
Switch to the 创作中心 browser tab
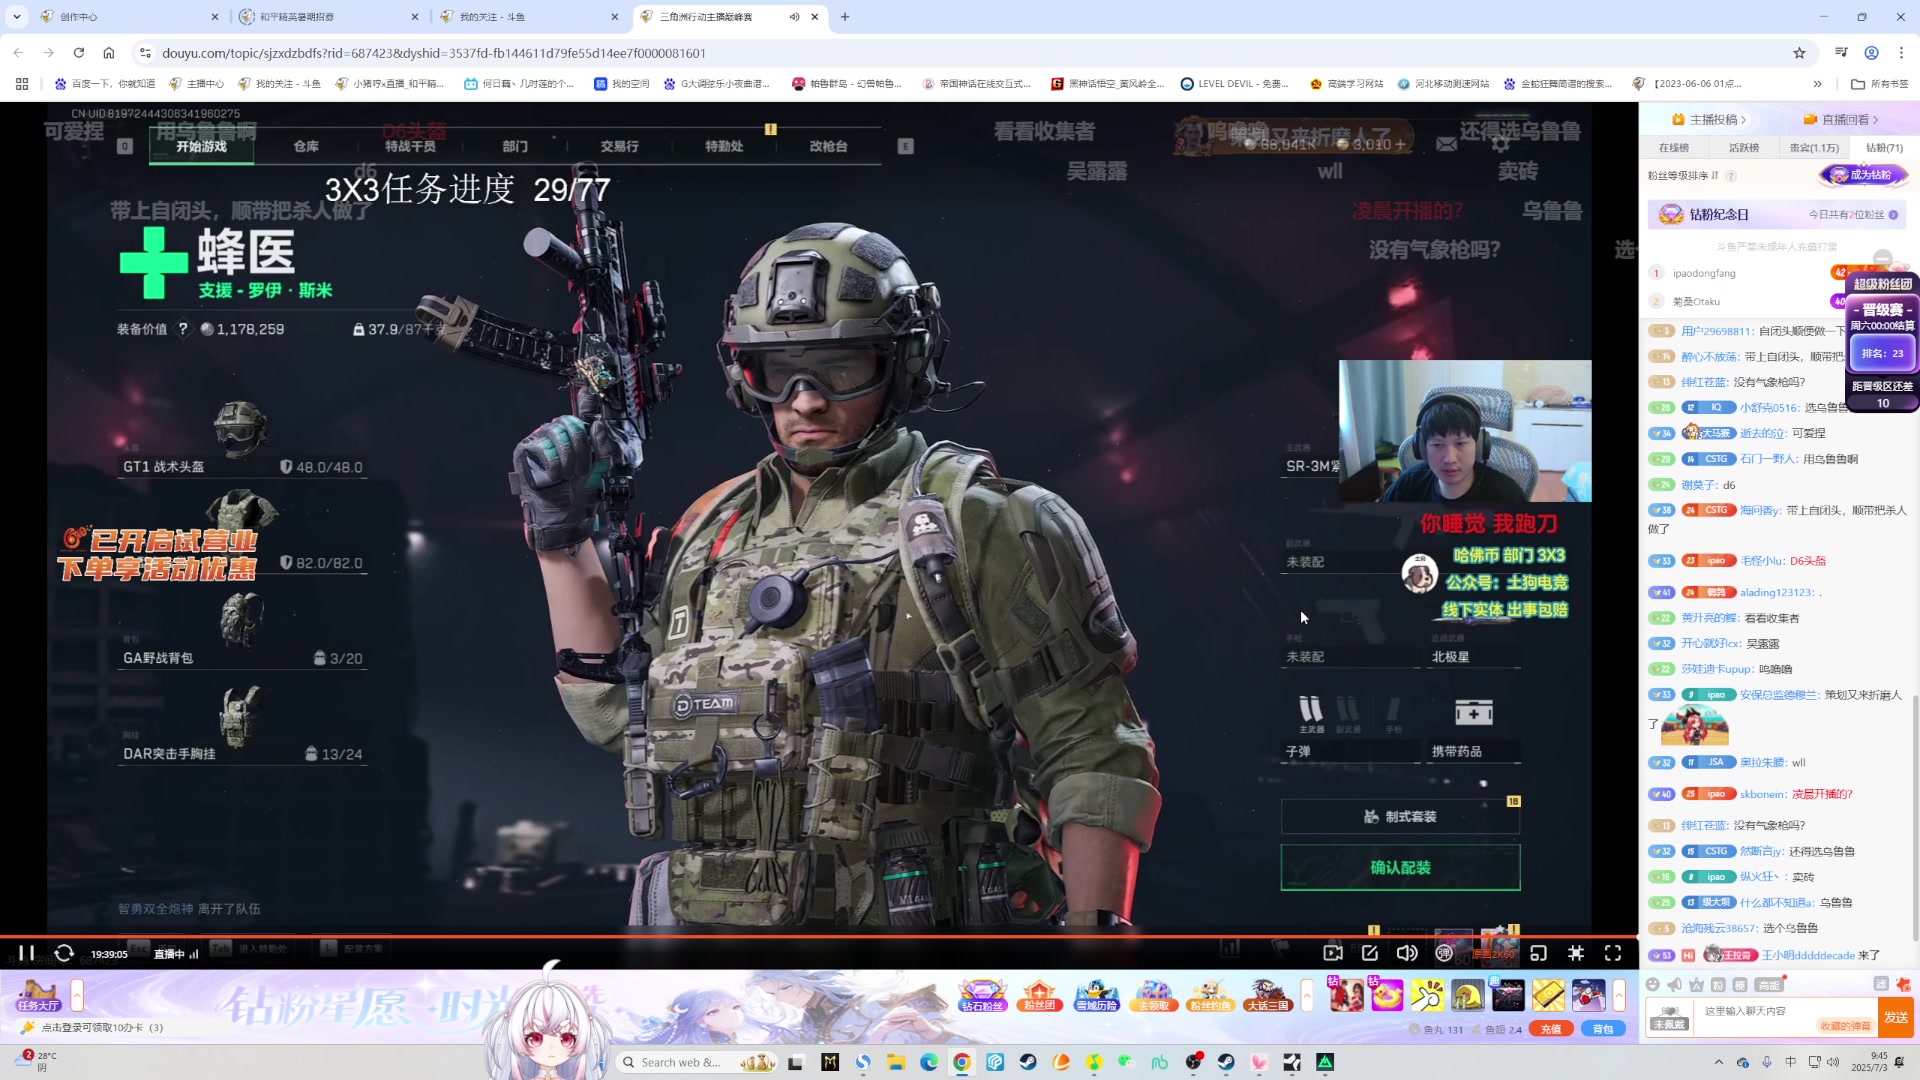130,17
